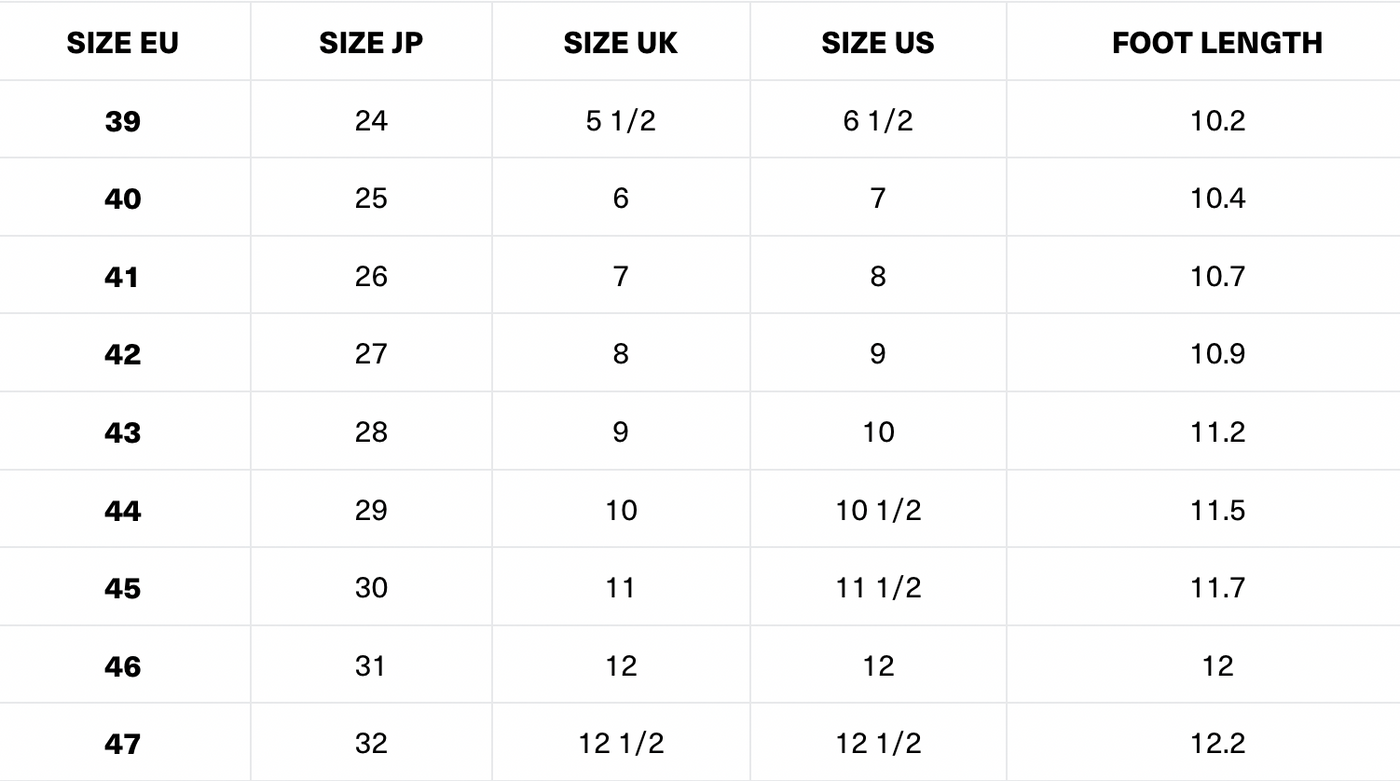Click US size 11 1/2 cell
The image size is (1400, 781).
pos(877,588)
